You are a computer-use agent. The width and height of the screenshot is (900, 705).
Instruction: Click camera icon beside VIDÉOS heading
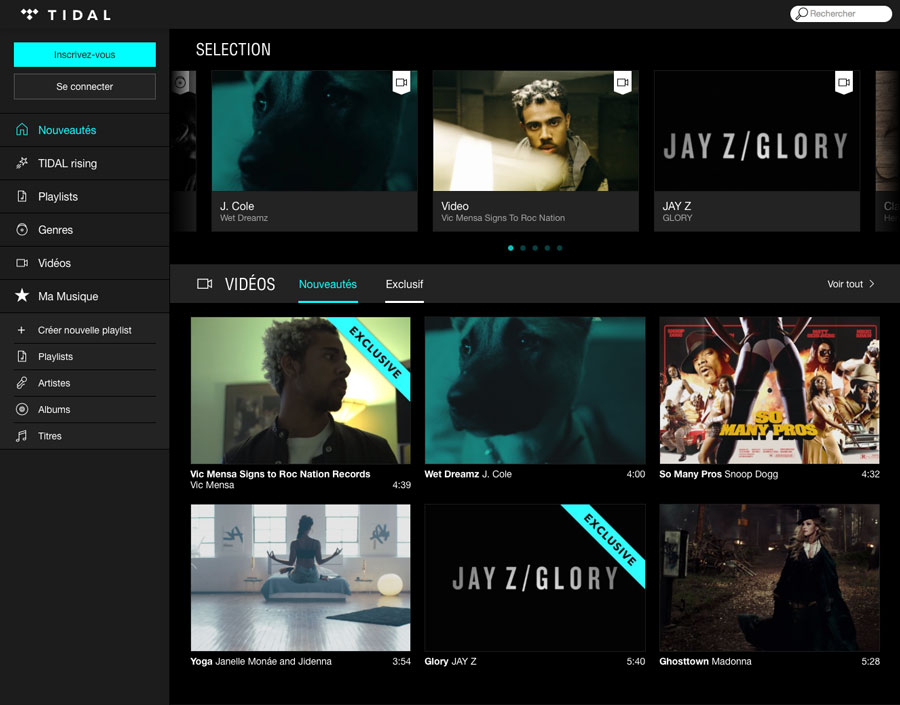204,284
